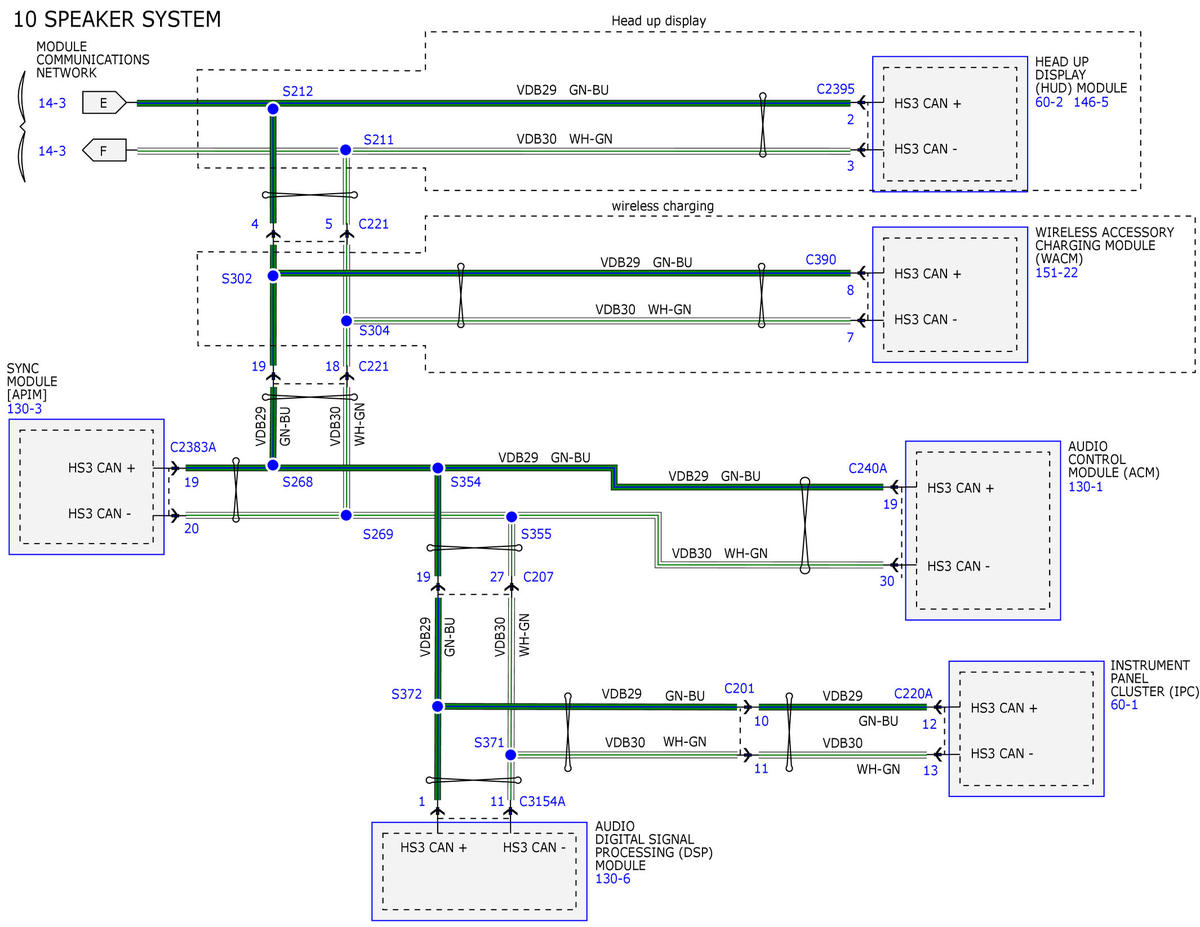Select the S212 splice dot
Viewport: 1200px width, 927px height.
272,108
